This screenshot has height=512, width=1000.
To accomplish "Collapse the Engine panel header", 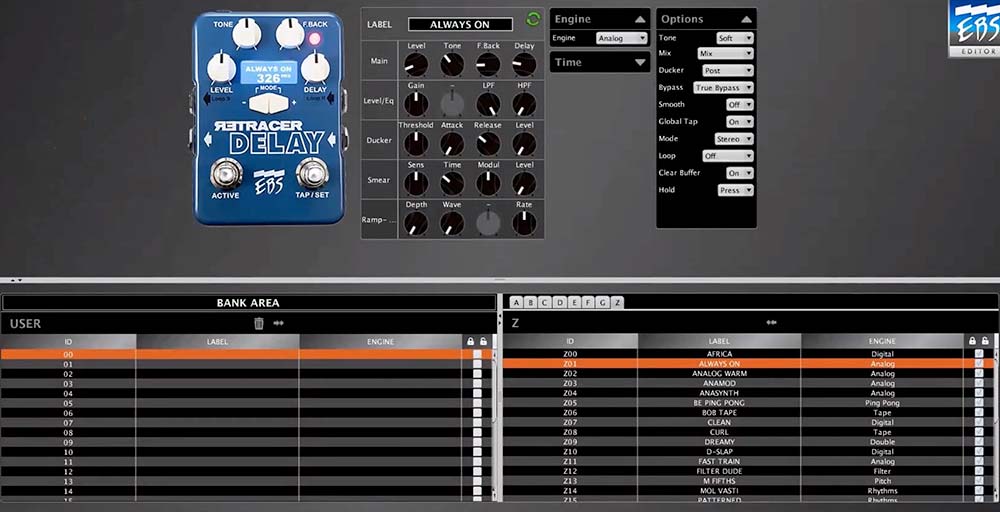I will 600,19.
